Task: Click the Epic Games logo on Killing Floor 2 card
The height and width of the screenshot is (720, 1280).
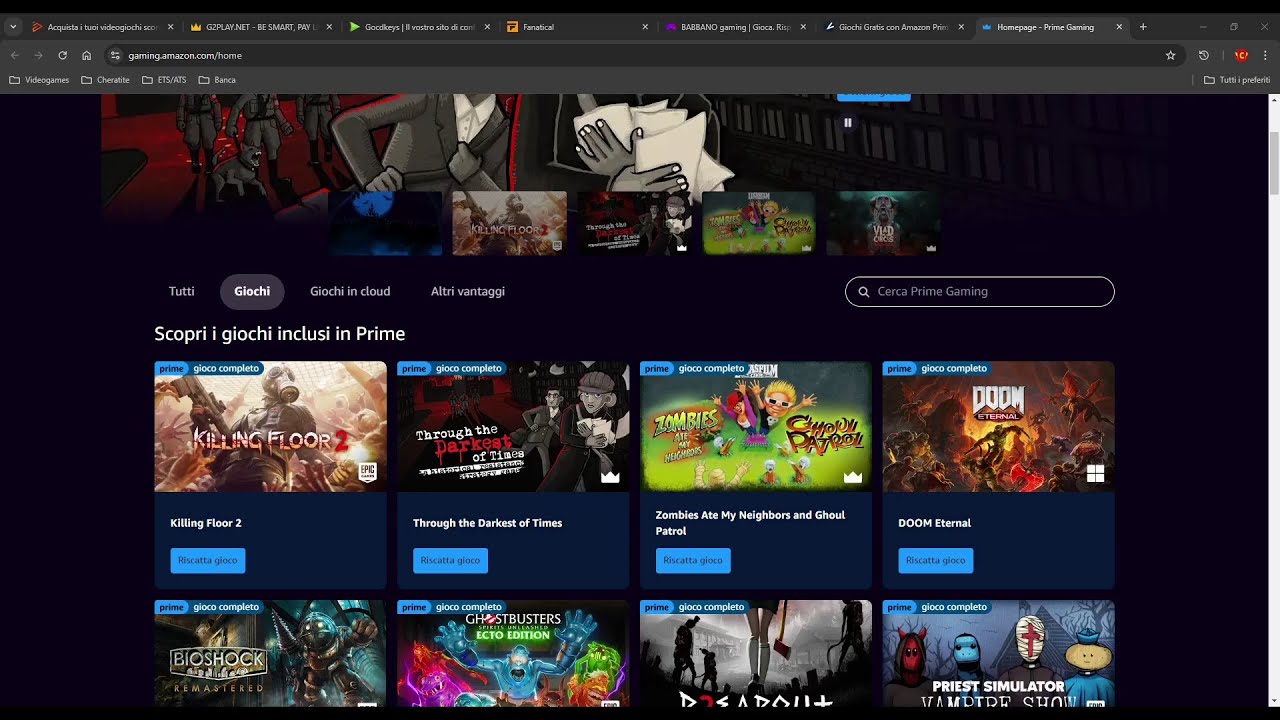Action: coord(368,473)
